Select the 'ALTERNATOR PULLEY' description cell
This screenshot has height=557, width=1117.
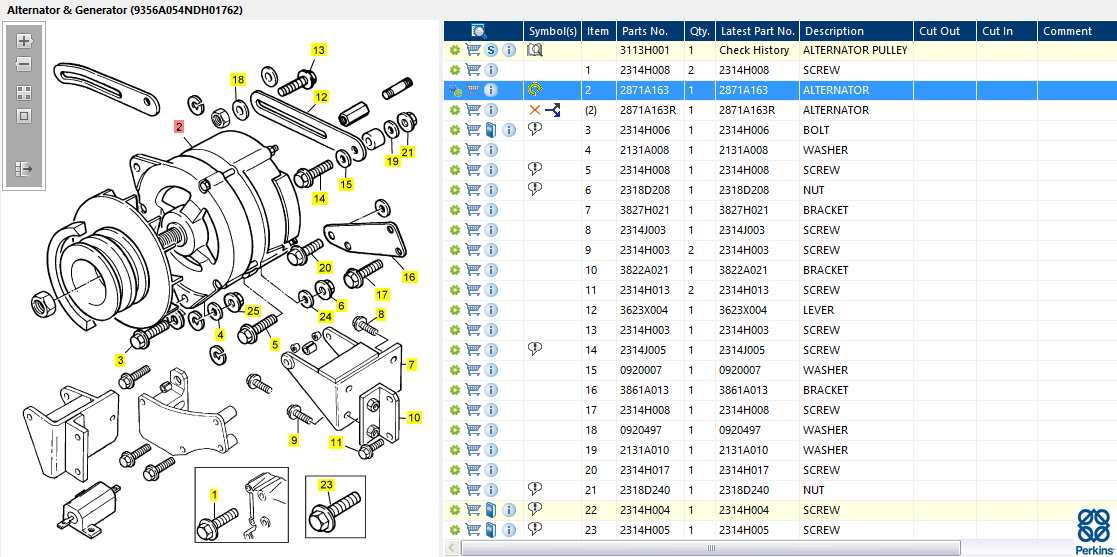point(855,51)
